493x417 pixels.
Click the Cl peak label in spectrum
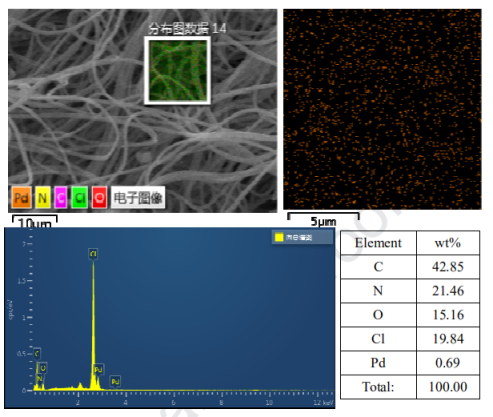tap(93, 254)
